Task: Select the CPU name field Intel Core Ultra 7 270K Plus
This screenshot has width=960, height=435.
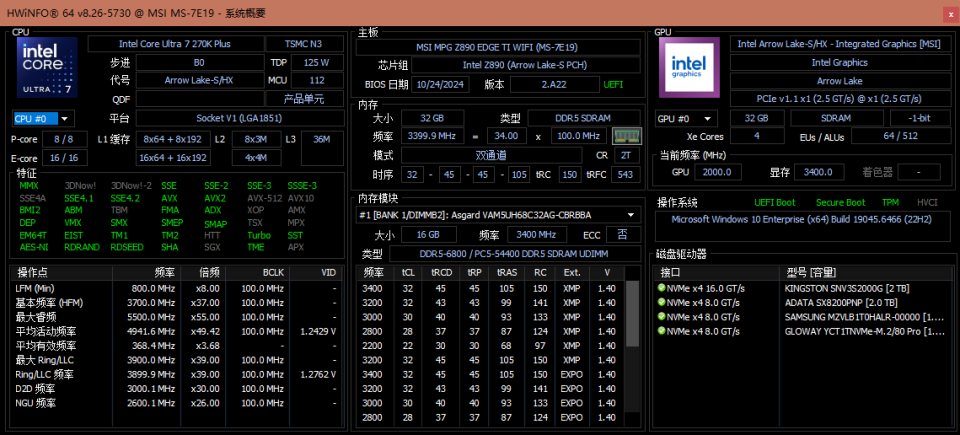Action: point(174,44)
